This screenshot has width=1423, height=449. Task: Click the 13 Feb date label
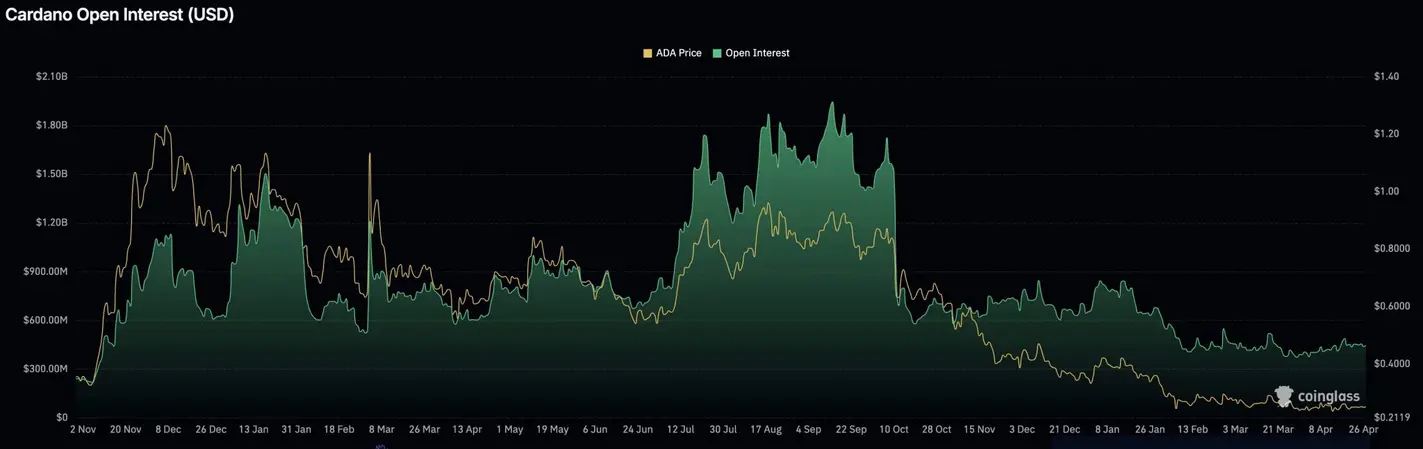[1192, 430]
